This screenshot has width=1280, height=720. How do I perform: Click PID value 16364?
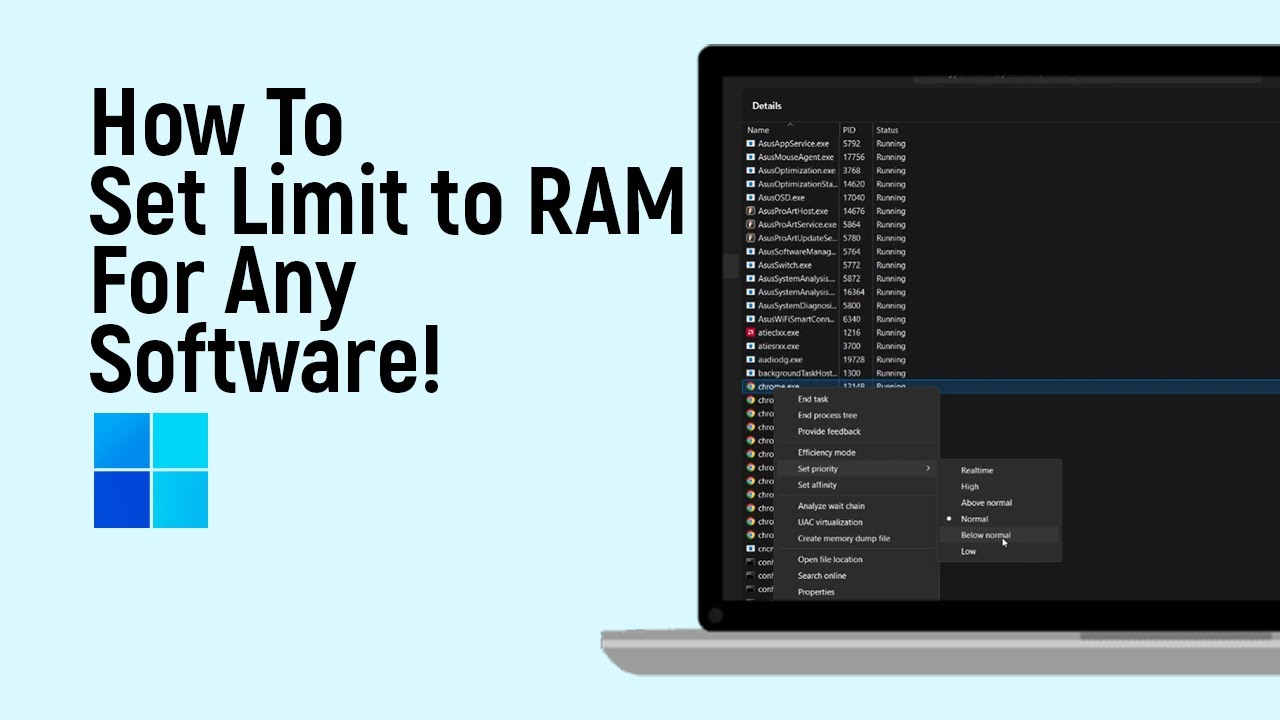click(852, 292)
